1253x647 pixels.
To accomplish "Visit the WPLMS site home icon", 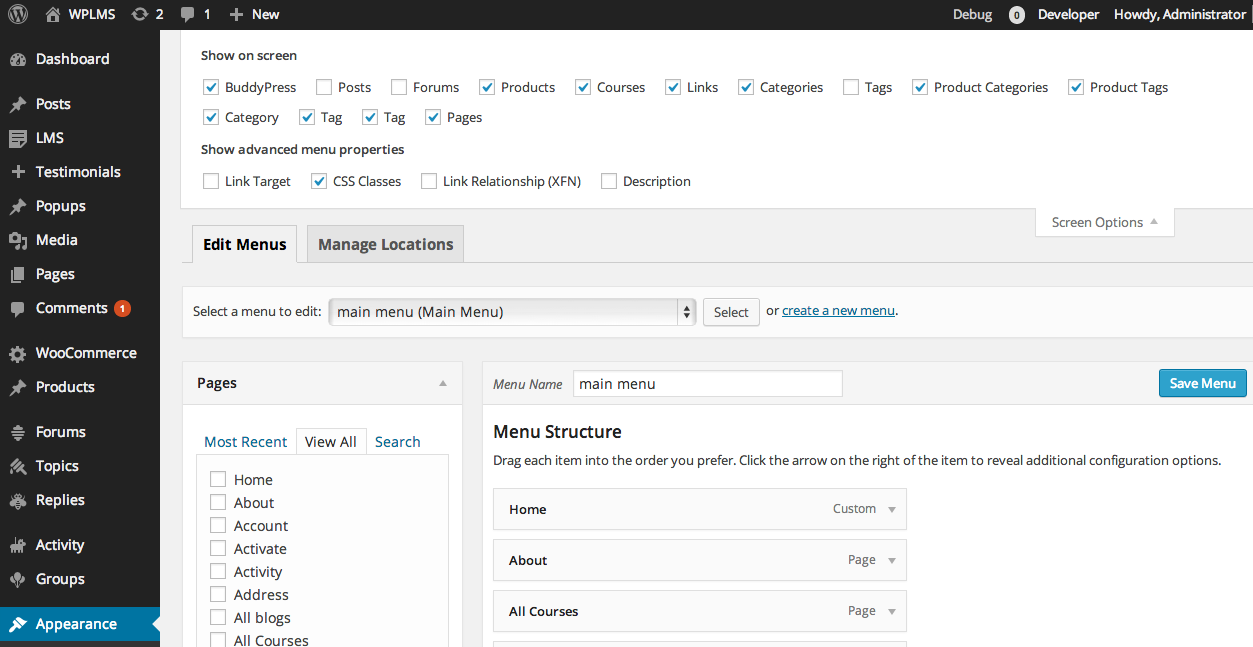I will coord(53,14).
